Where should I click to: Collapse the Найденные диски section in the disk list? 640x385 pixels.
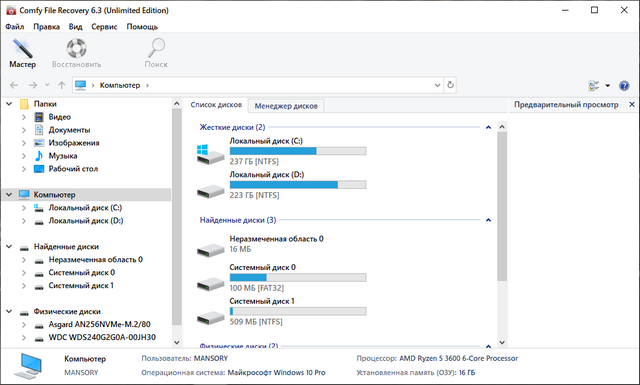tap(488, 220)
